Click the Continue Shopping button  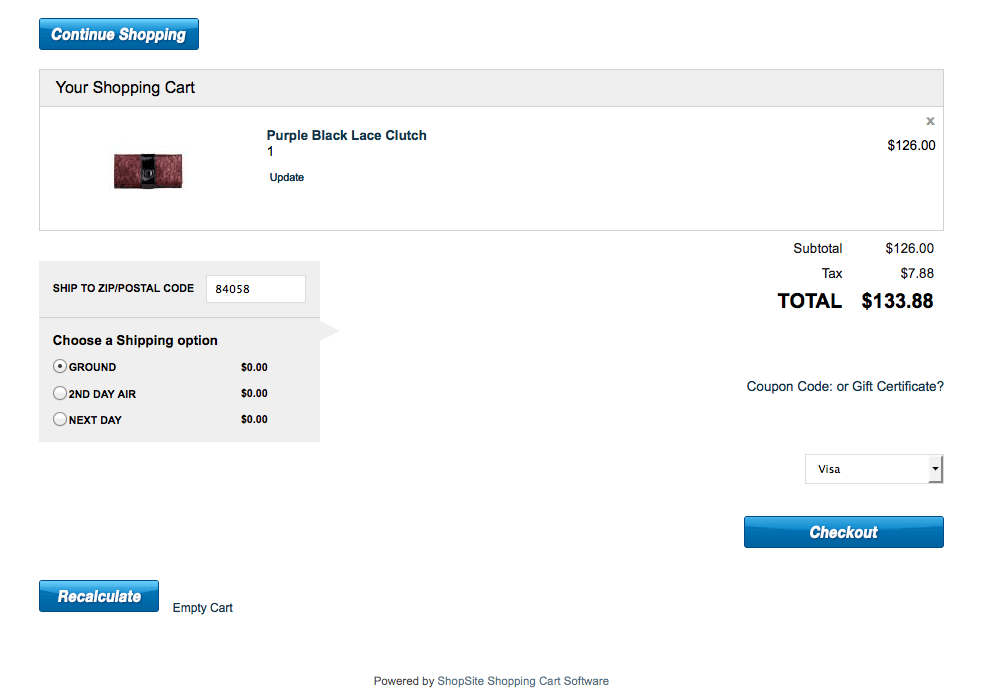tap(119, 34)
